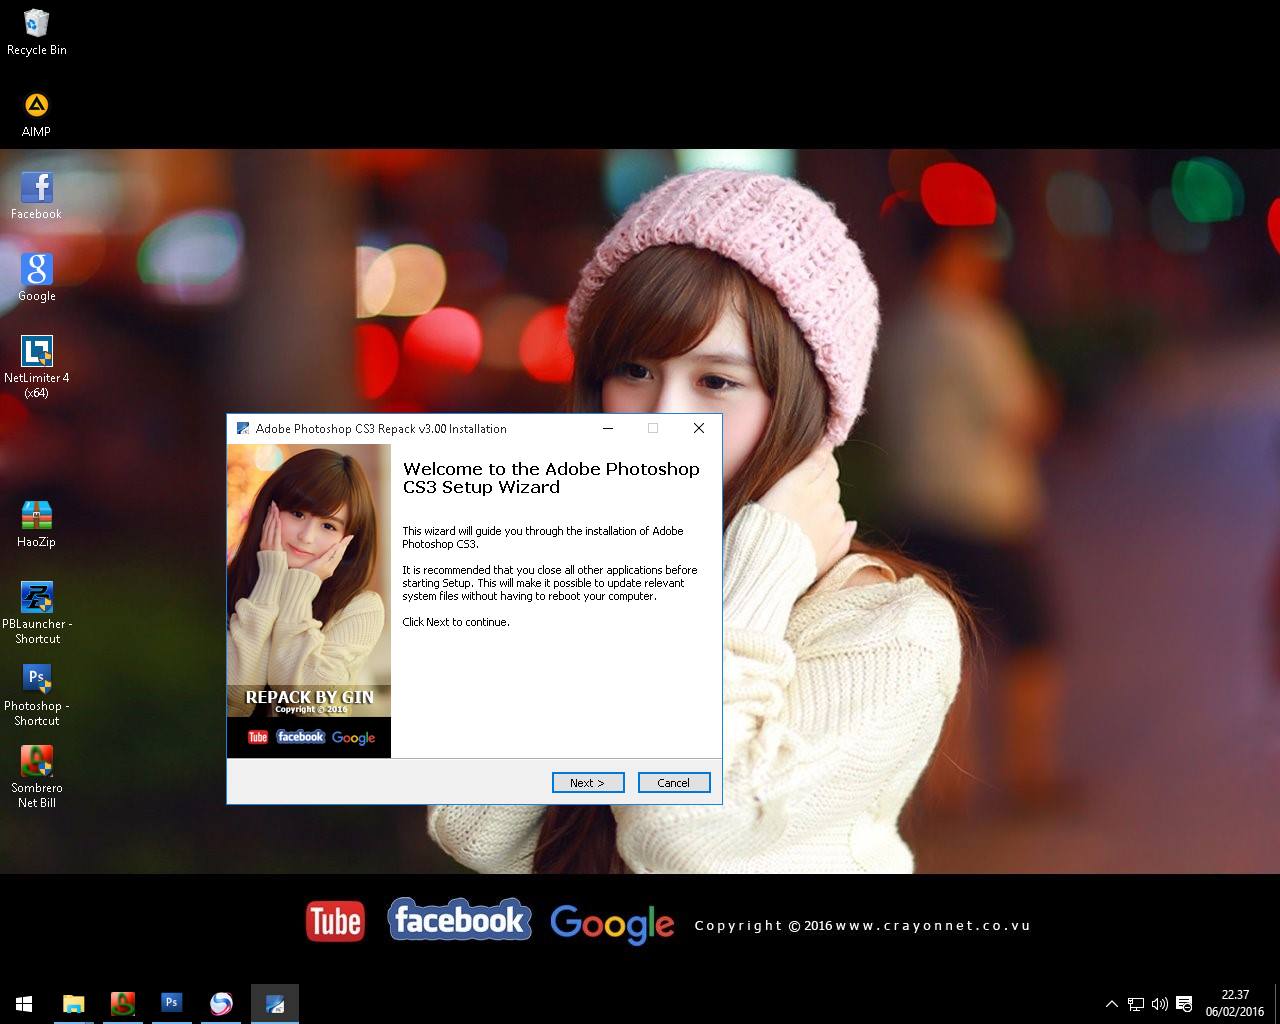1280x1024 pixels.
Task: Click the blue-red swirl app taskbar icon
Action: (x=221, y=1003)
